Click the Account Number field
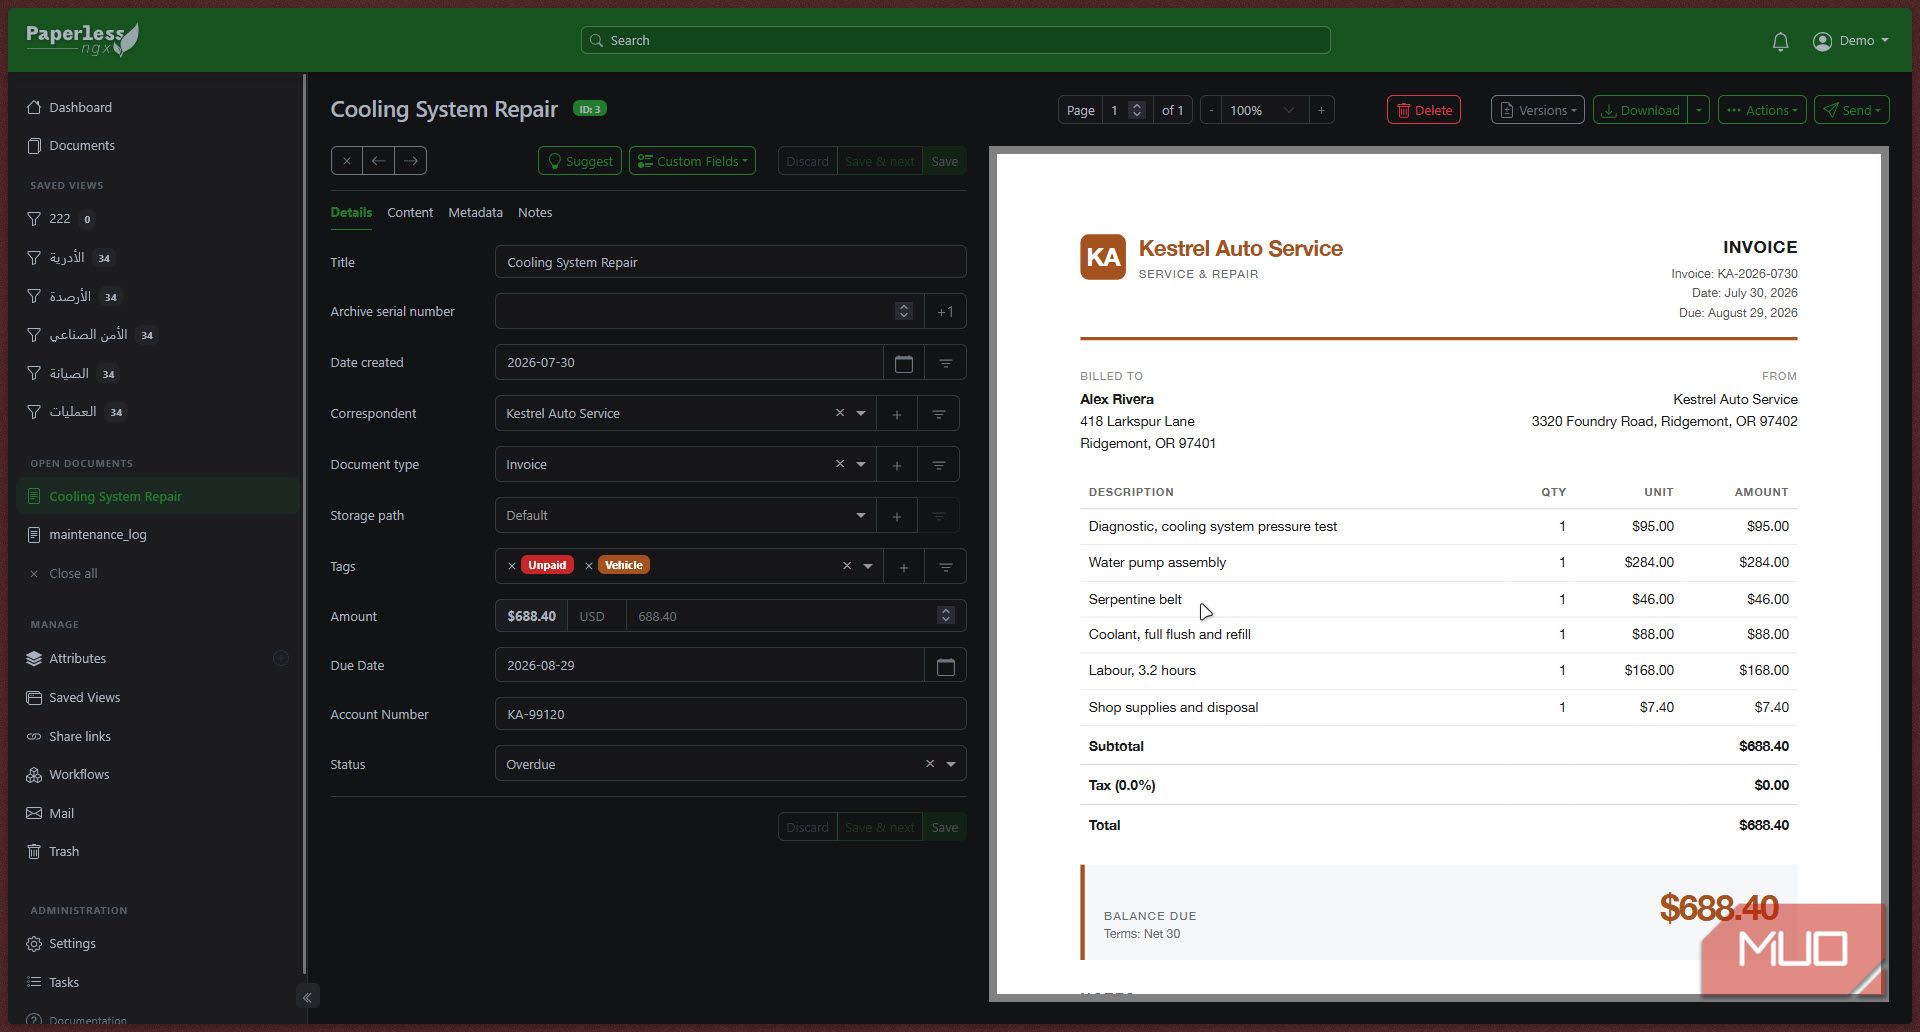1920x1032 pixels. pos(730,715)
